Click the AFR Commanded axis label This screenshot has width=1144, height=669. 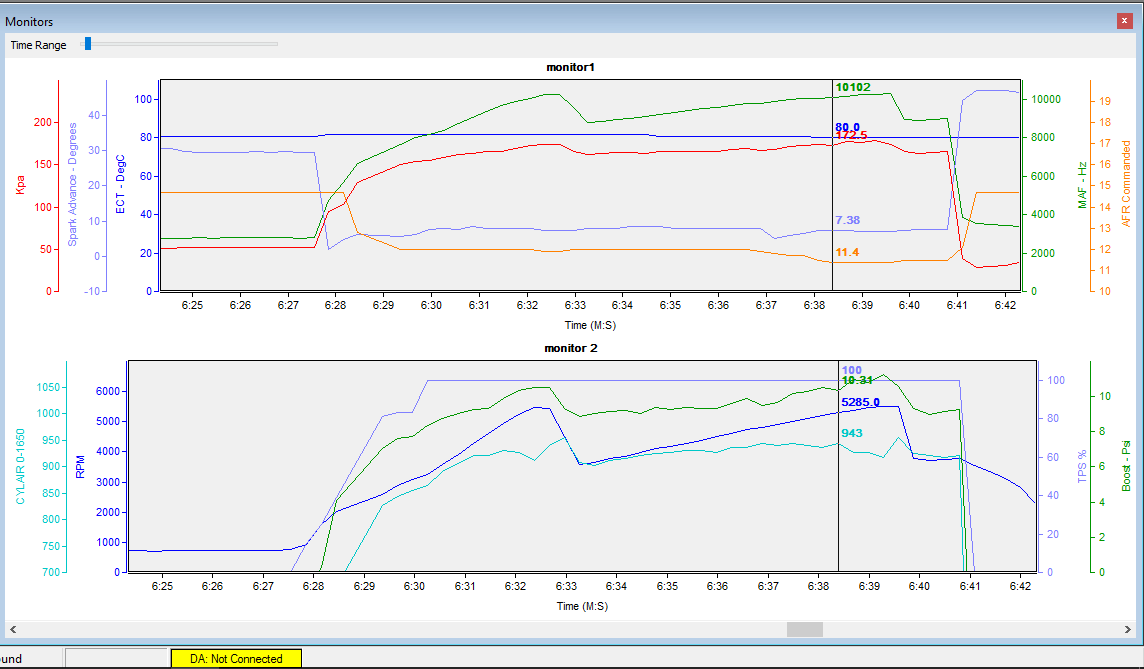(x=1126, y=185)
